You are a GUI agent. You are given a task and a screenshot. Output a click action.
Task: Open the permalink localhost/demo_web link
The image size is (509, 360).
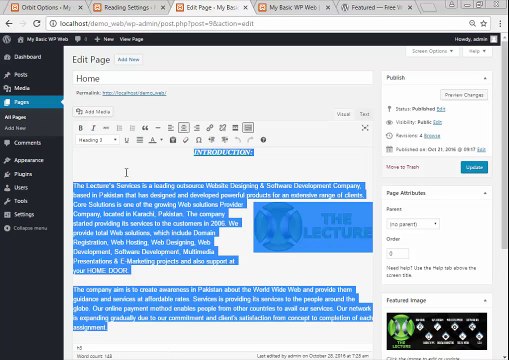click(134, 93)
